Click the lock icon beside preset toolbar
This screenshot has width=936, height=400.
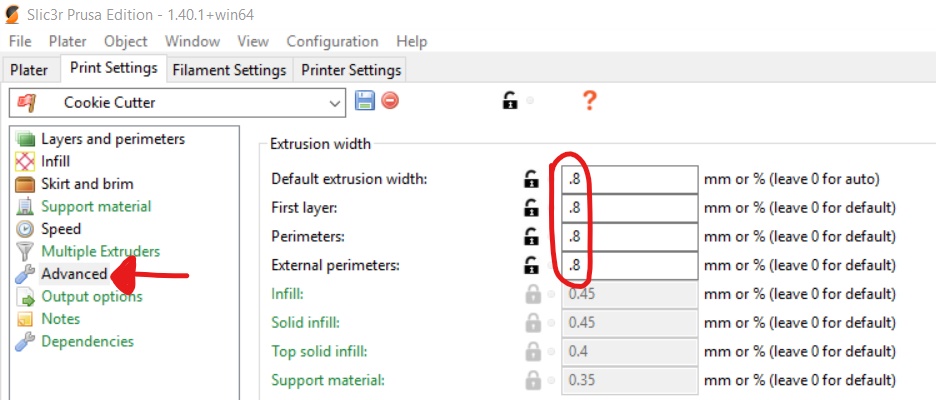click(510, 101)
